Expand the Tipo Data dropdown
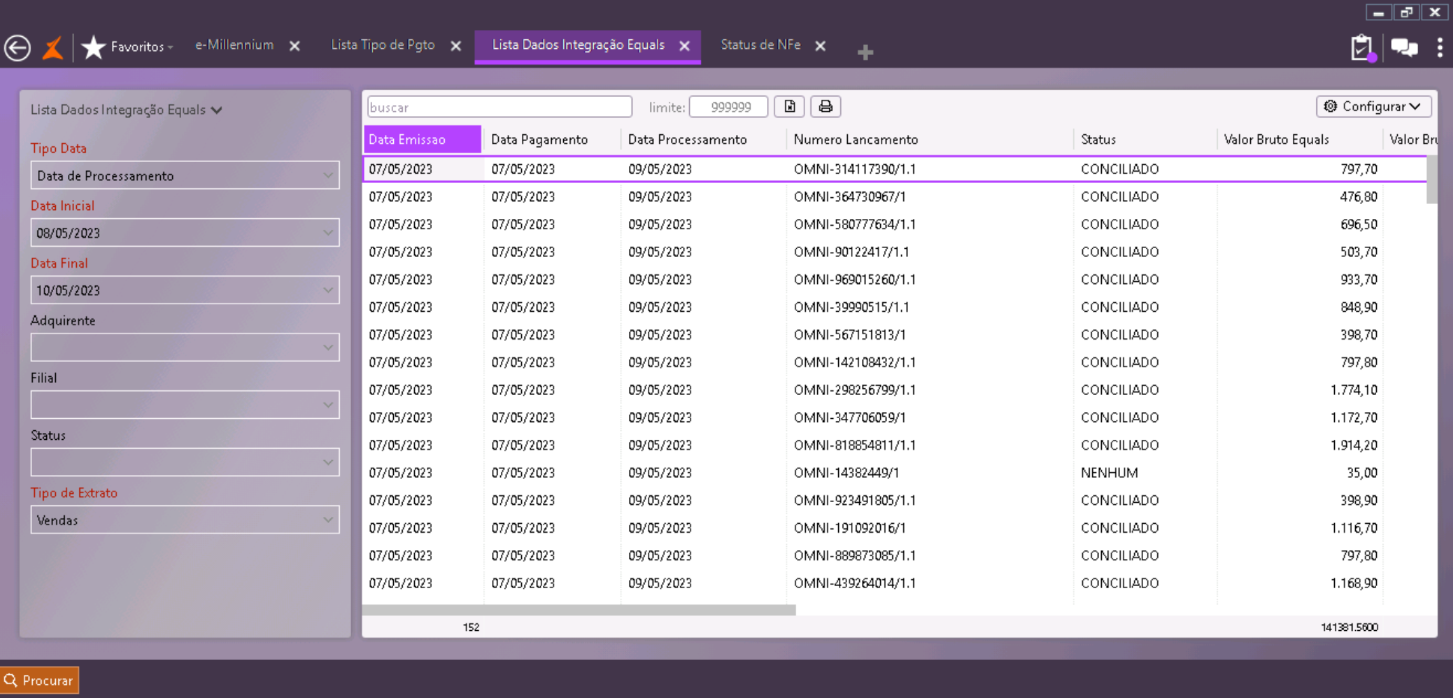Viewport: 1453px width, 698px height. coord(328,176)
